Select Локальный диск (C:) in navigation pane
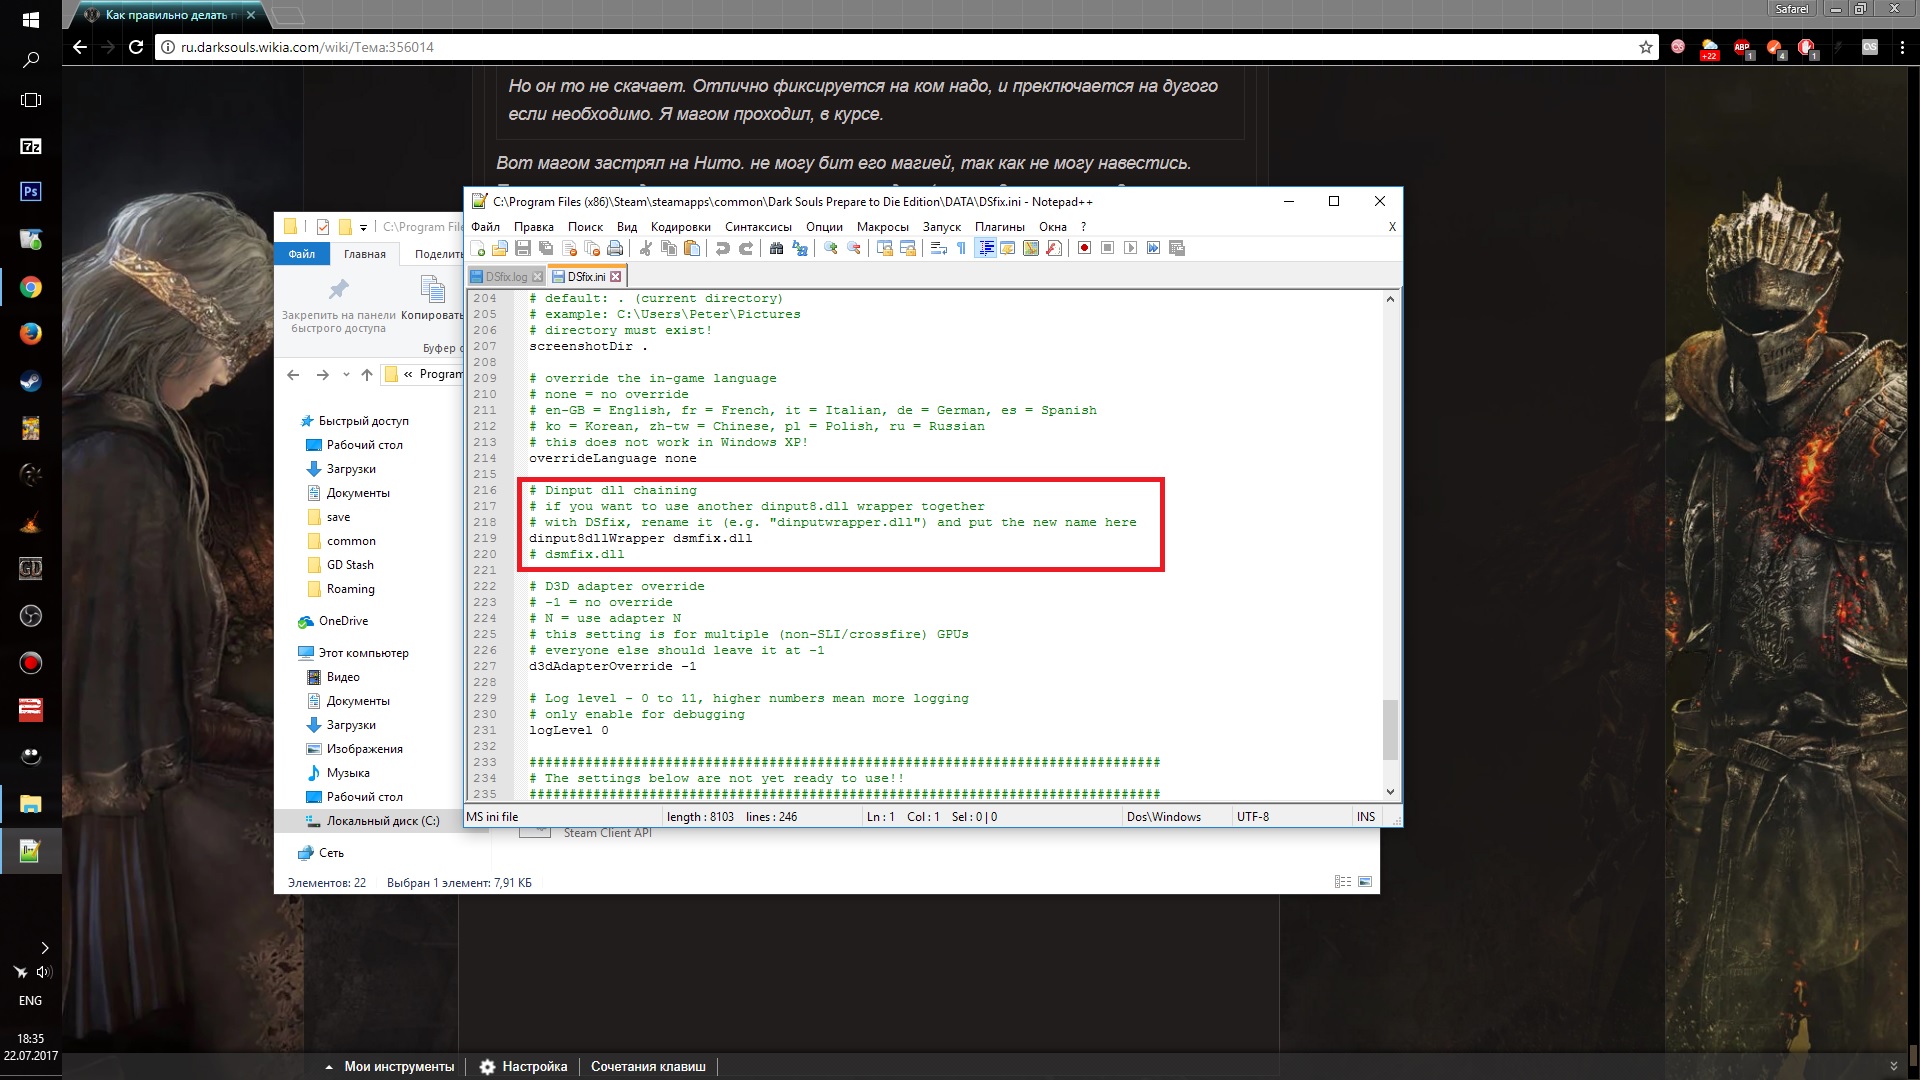Screen dimensions: 1920x1080 click(382, 821)
